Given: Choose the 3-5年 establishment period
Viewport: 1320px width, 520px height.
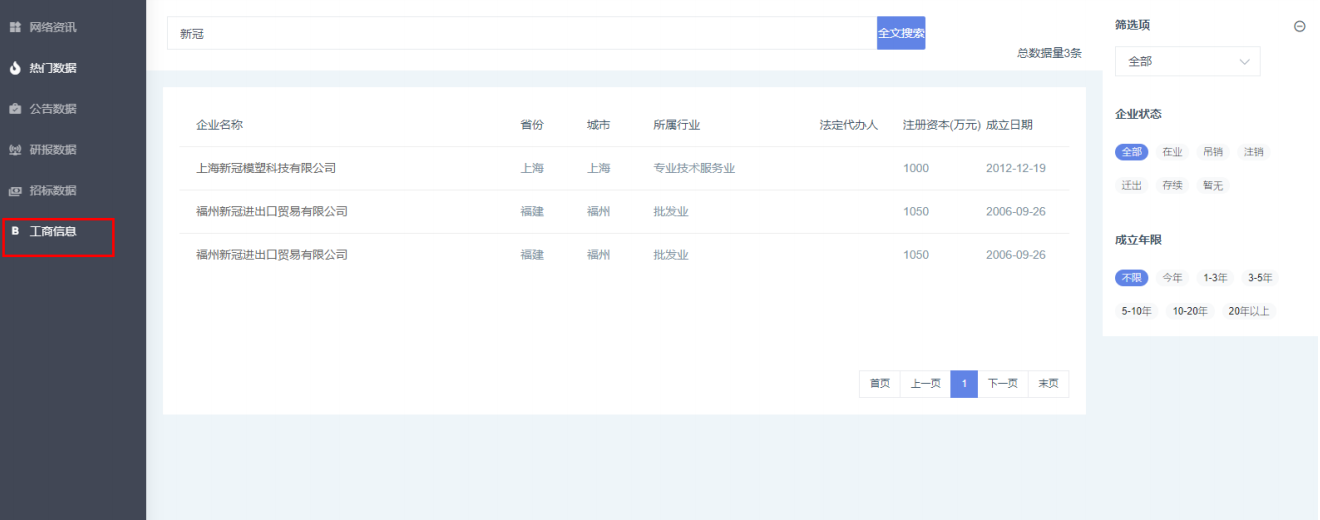Looking at the screenshot, I should (1260, 278).
